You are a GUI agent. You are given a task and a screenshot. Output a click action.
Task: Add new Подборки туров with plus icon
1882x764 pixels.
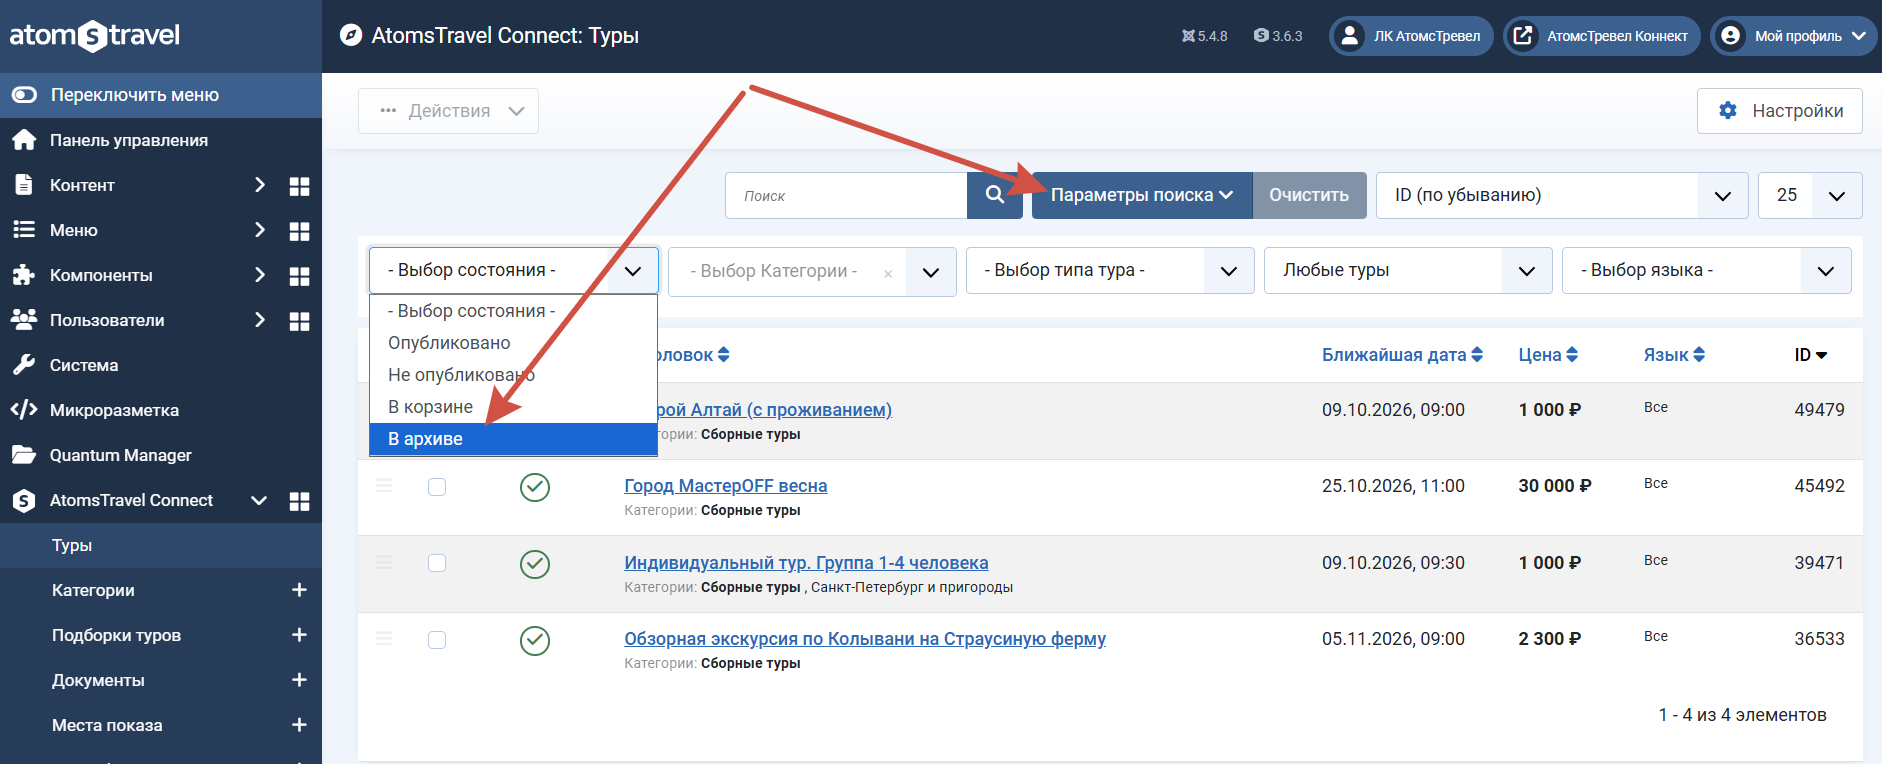299,635
